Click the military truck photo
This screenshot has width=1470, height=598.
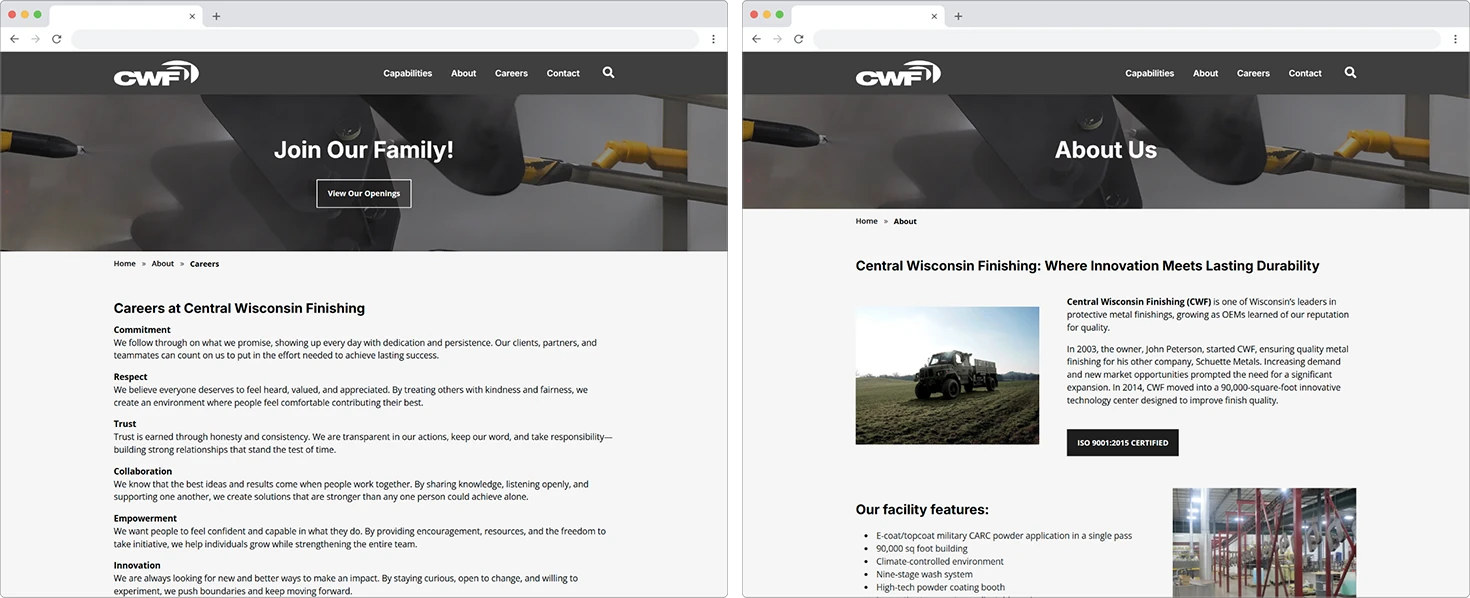point(947,375)
